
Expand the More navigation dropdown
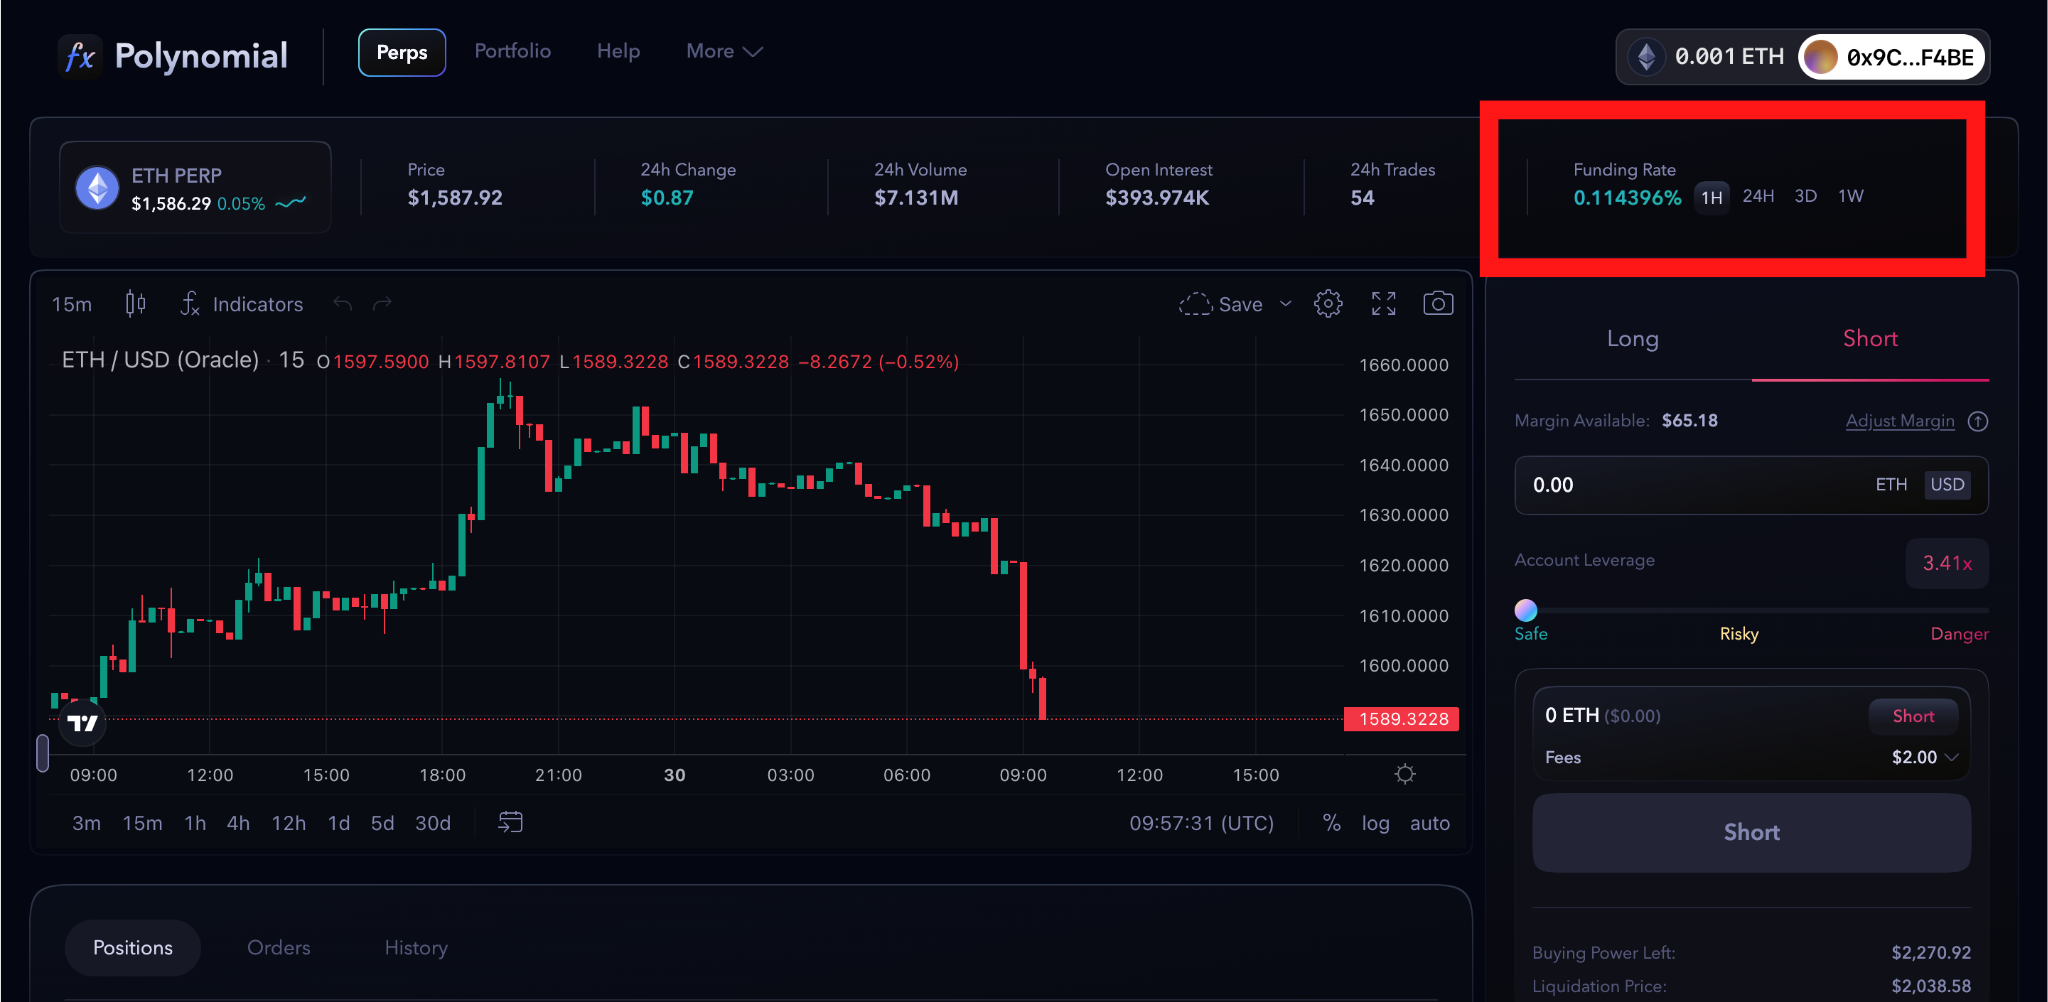[724, 52]
